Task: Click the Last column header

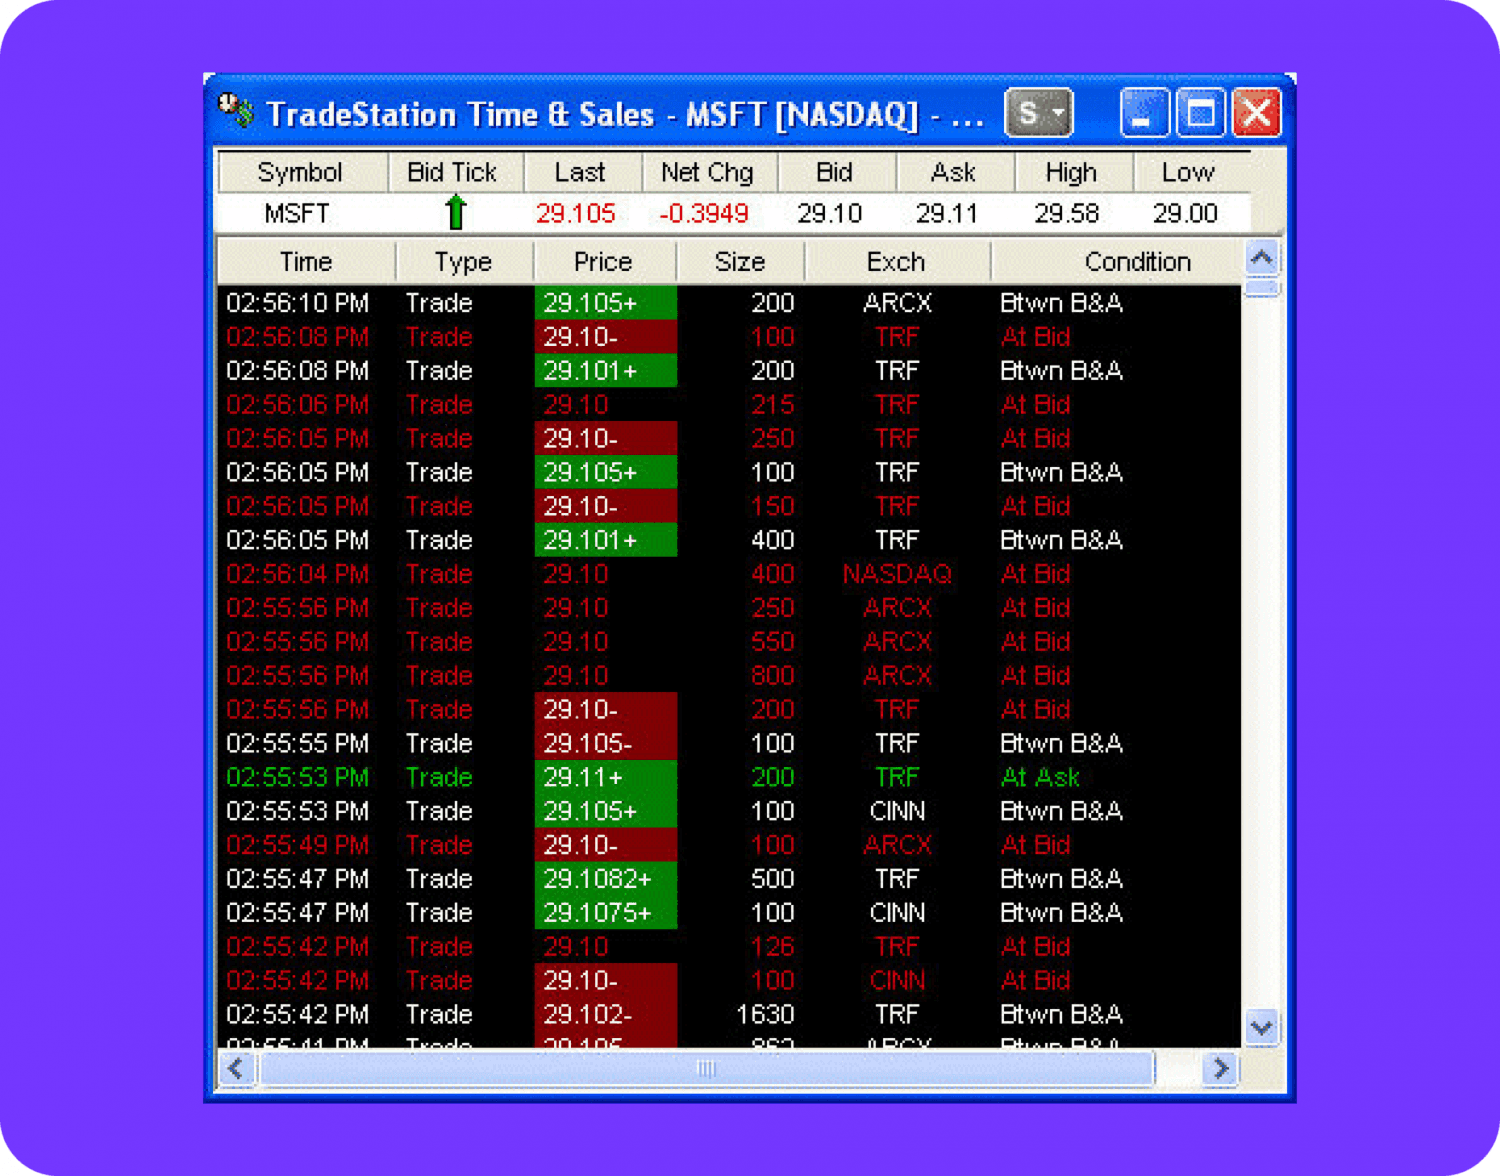Action: 580,173
